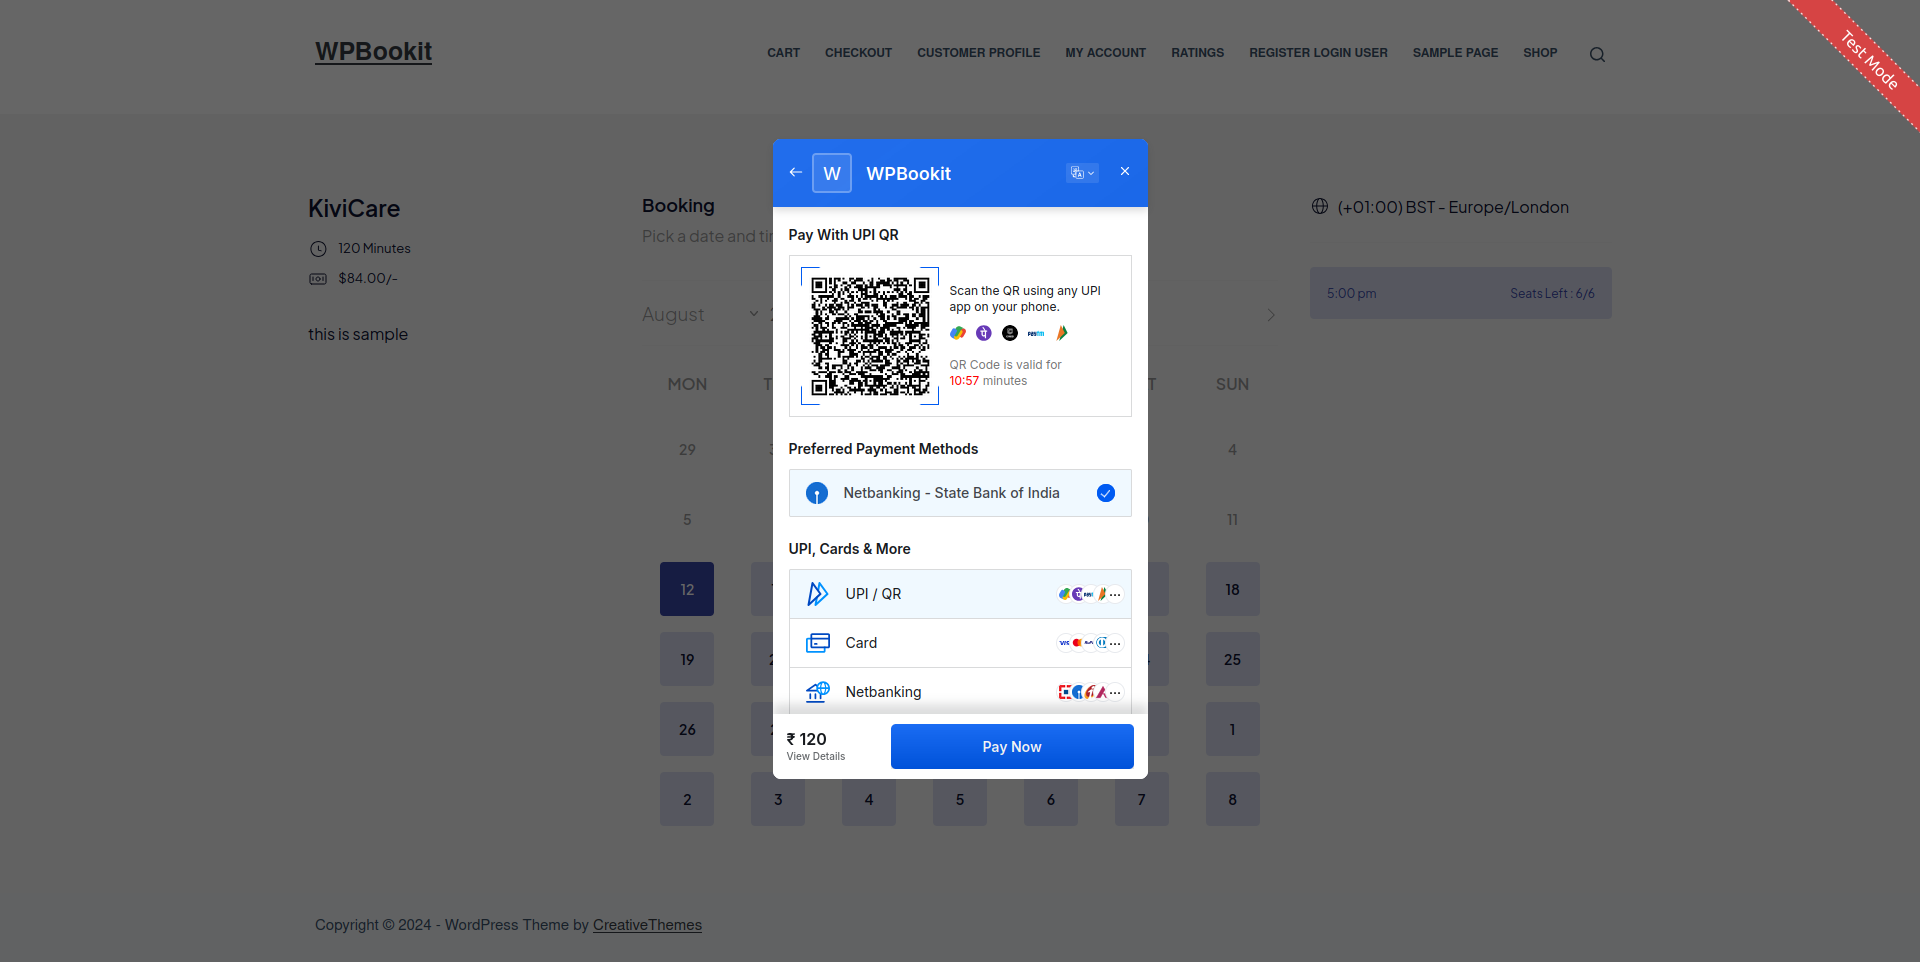Expand the August month dropdown
Viewport: 1920px width, 962px height.
[x=701, y=314]
